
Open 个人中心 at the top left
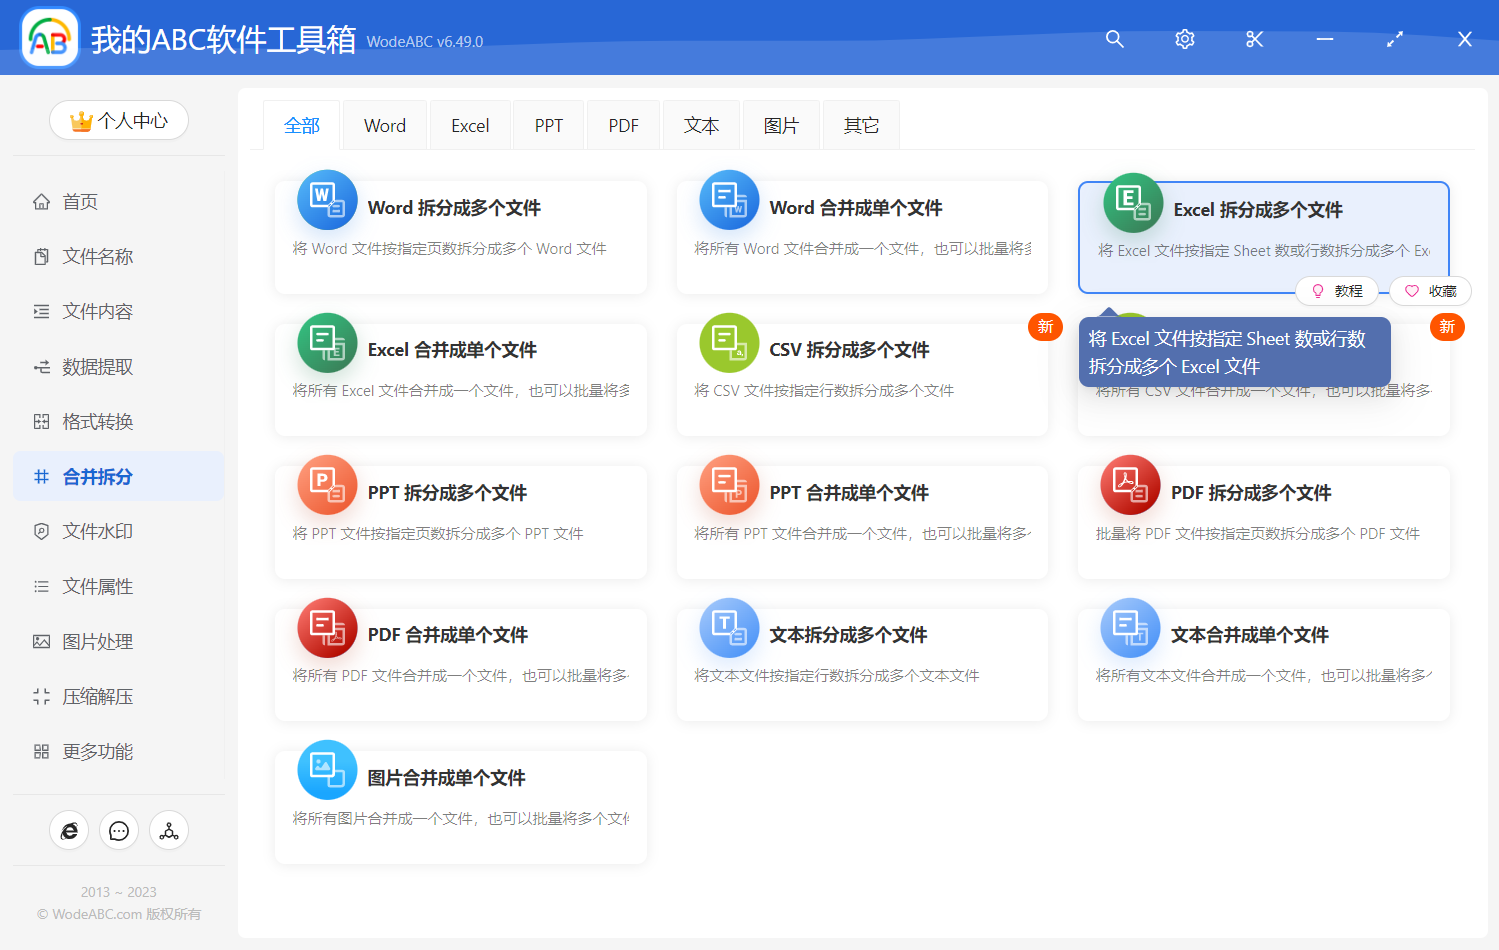point(119,119)
